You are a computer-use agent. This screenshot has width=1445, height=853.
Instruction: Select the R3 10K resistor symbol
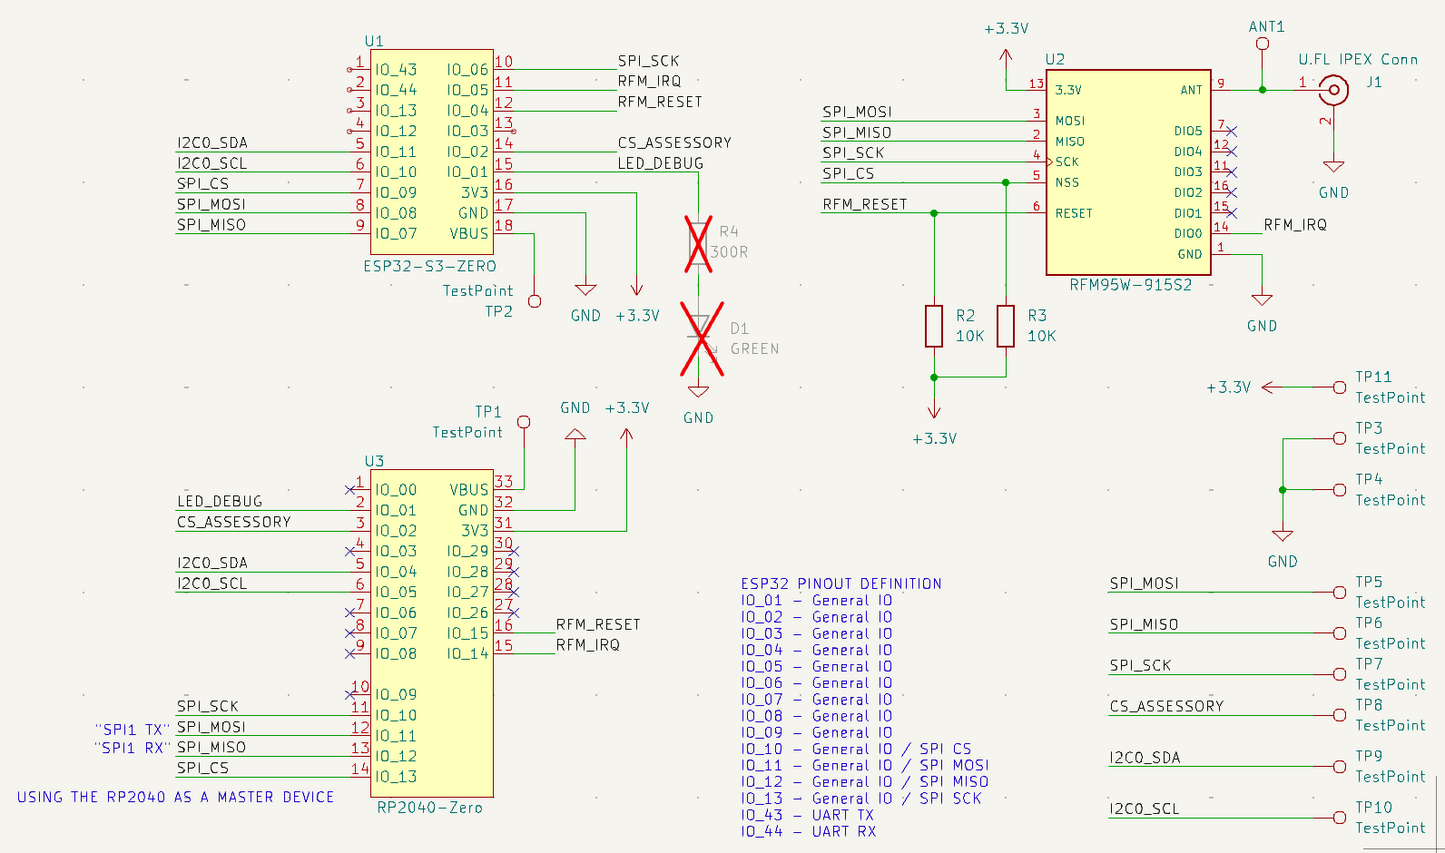[1006, 326]
